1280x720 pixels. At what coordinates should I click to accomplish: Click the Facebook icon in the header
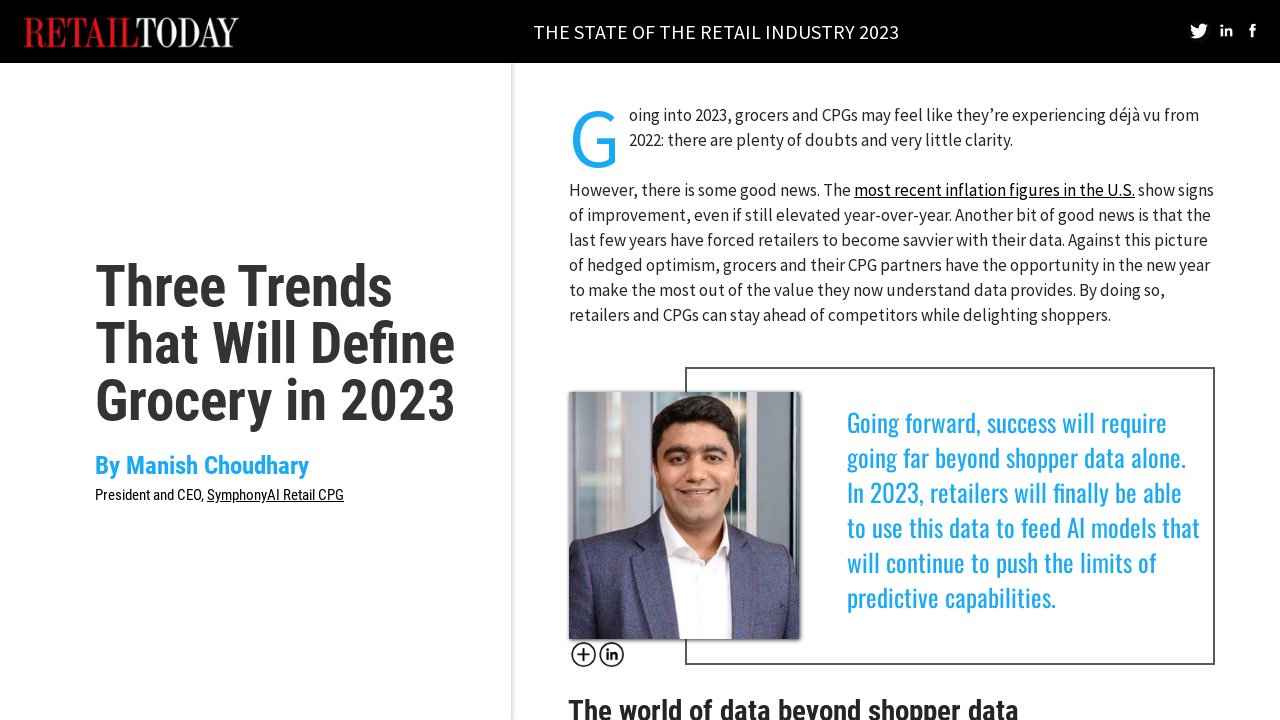point(1252,31)
